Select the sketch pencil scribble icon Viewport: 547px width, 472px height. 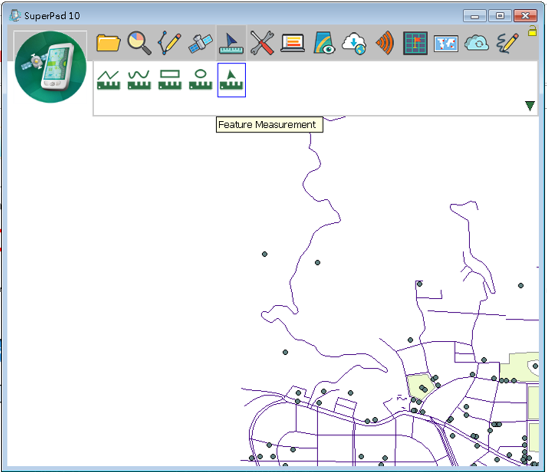click(507, 43)
